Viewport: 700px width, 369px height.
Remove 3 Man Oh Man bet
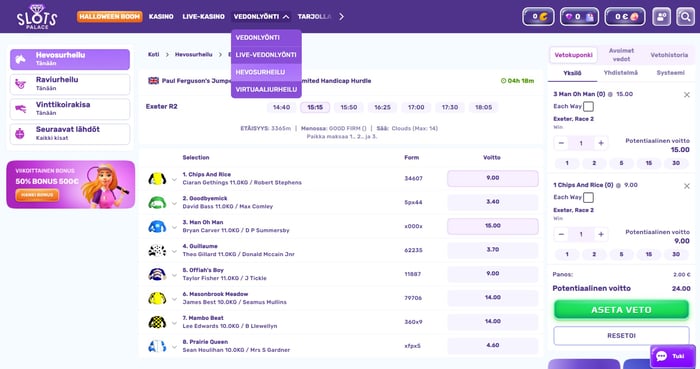point(687,95)
